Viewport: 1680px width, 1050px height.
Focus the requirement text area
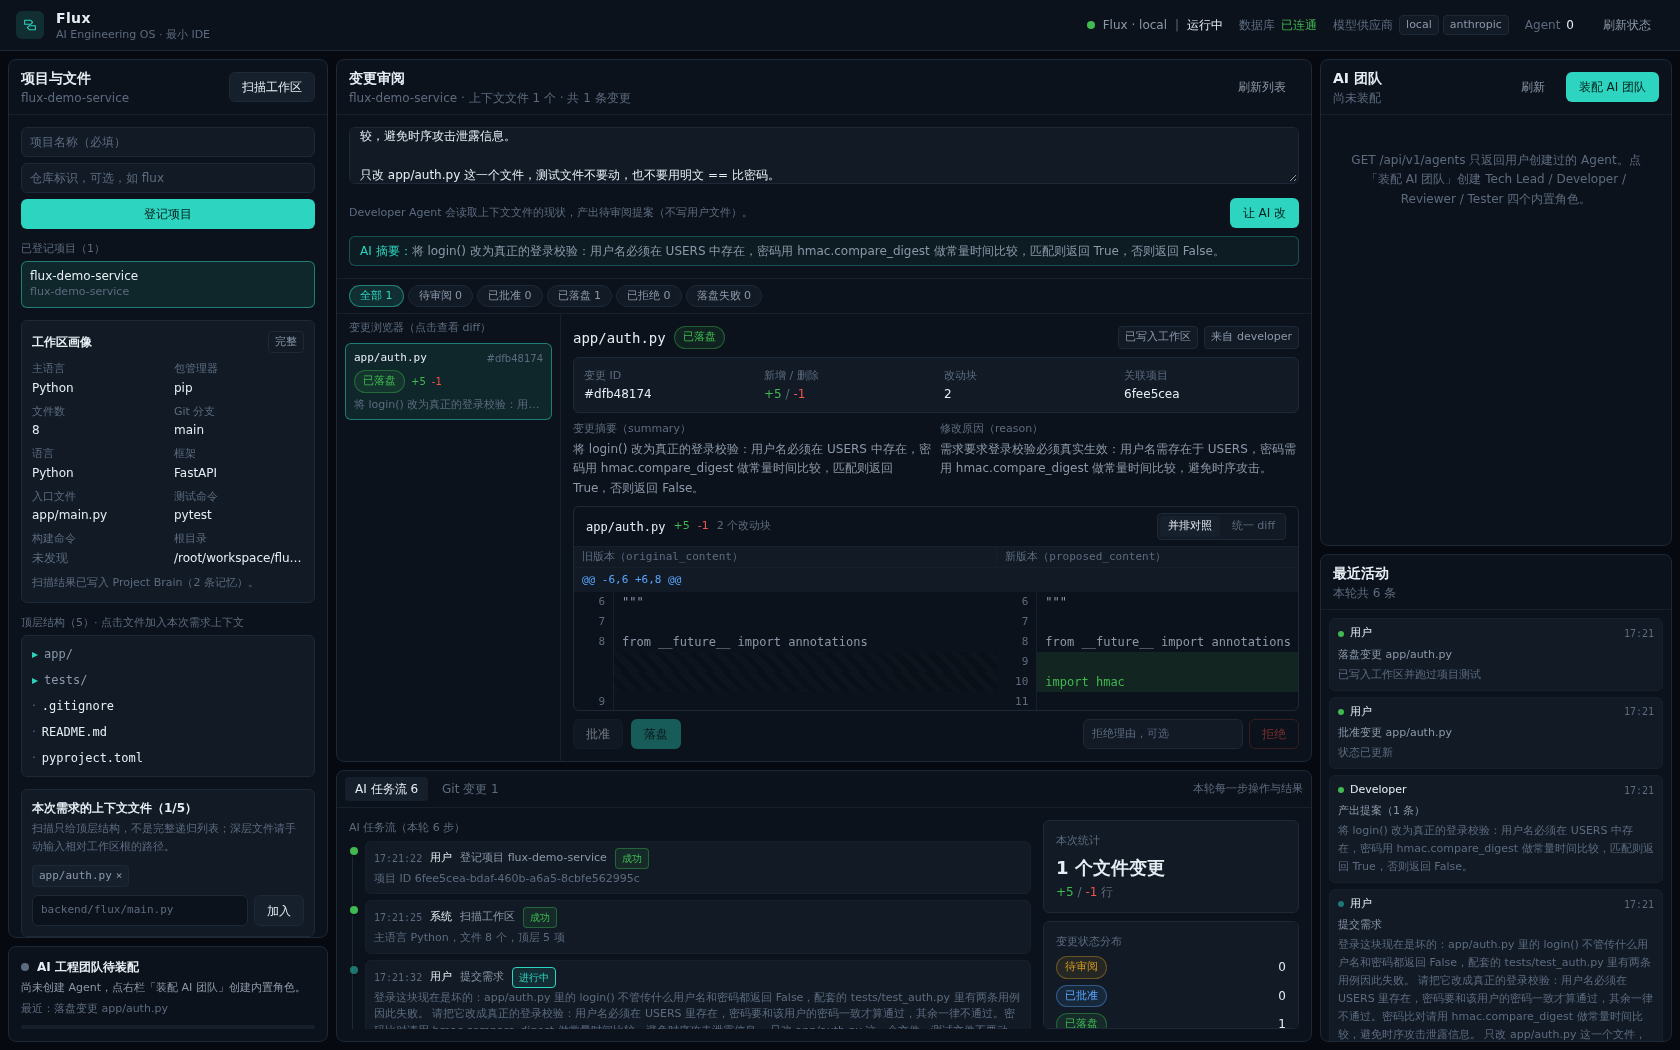tap(824, 155)
